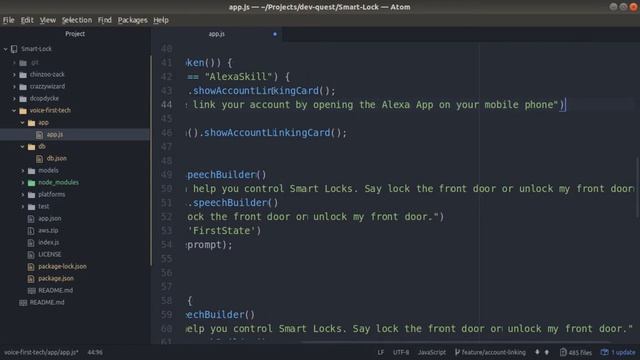Click echBuilder() code on line 59

pos(220,315)
